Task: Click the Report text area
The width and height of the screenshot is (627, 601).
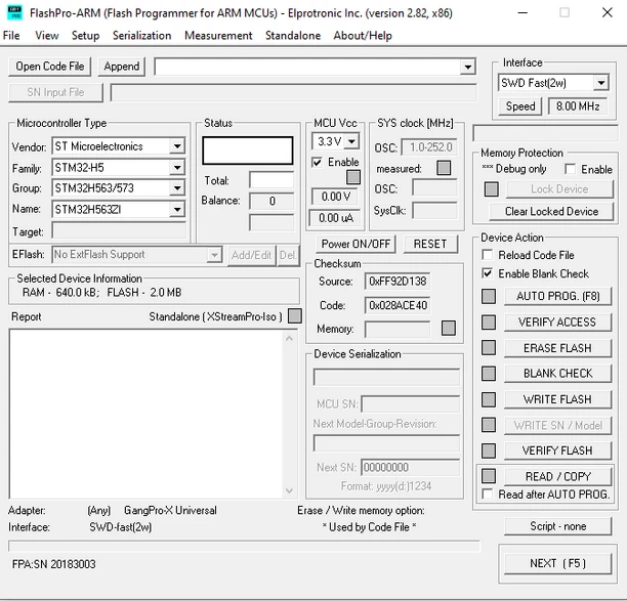Action: click(x=146, y=414)
